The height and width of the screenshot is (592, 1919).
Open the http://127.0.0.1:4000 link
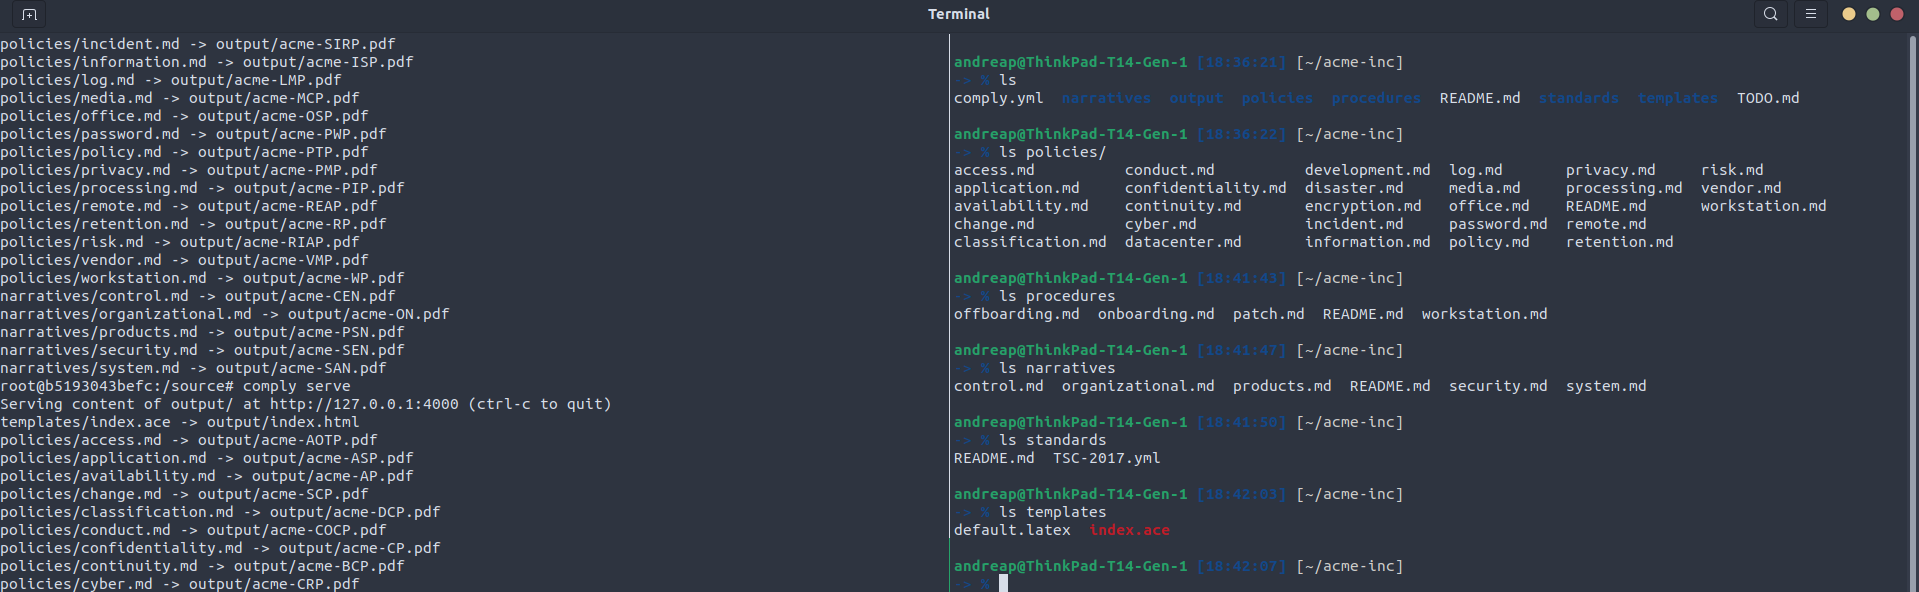pyautogui.click(x=364, y=404)
